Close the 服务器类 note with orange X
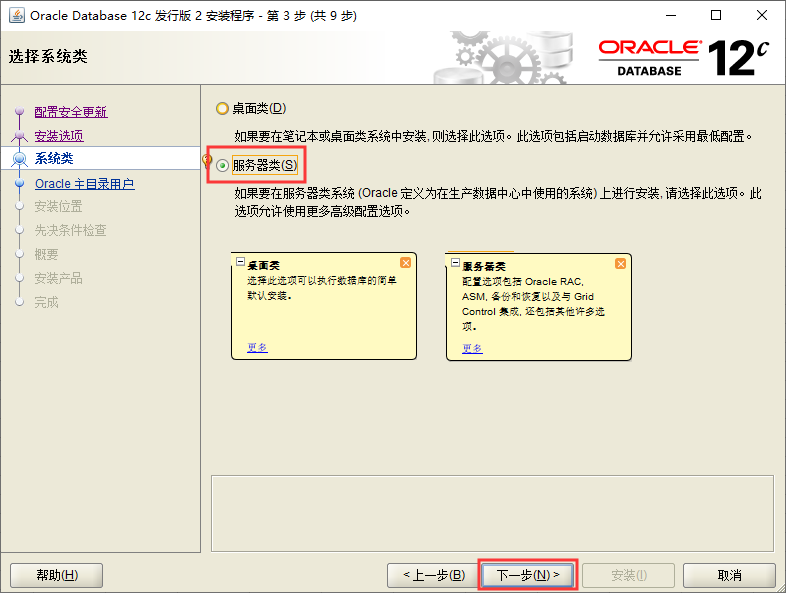 click(621, 263)
